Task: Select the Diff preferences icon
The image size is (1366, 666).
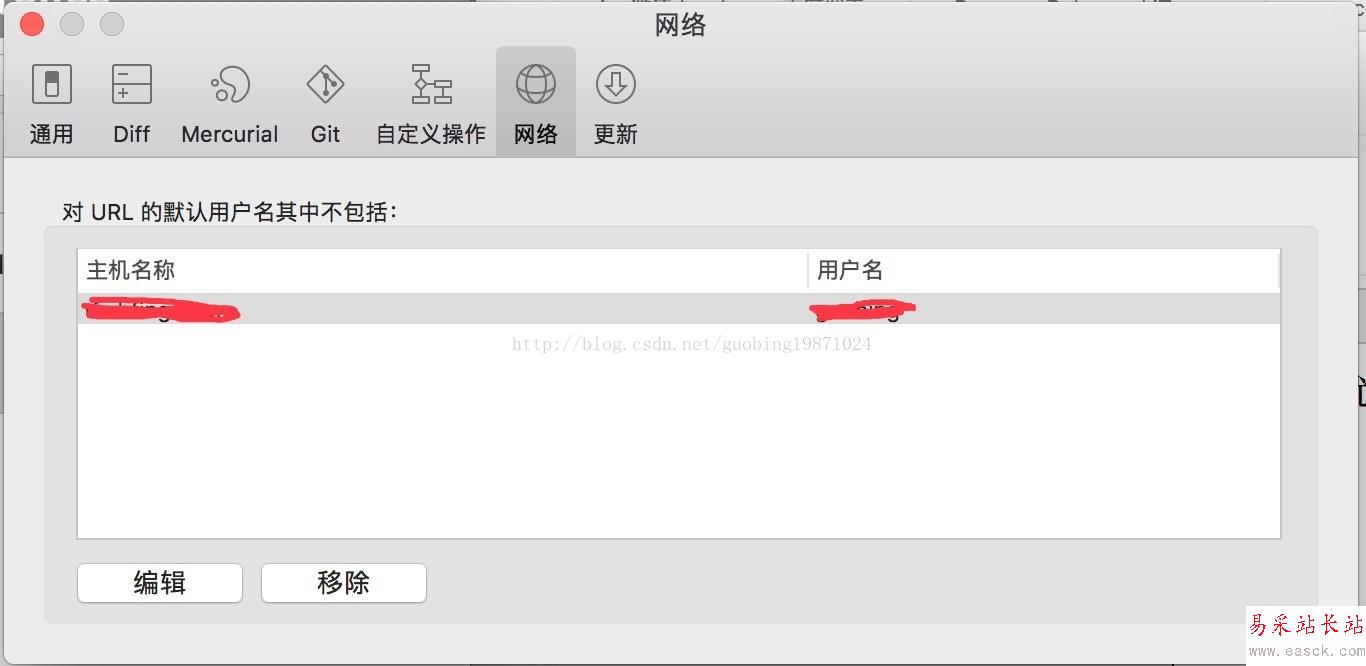Action: (x=131, y=86)
